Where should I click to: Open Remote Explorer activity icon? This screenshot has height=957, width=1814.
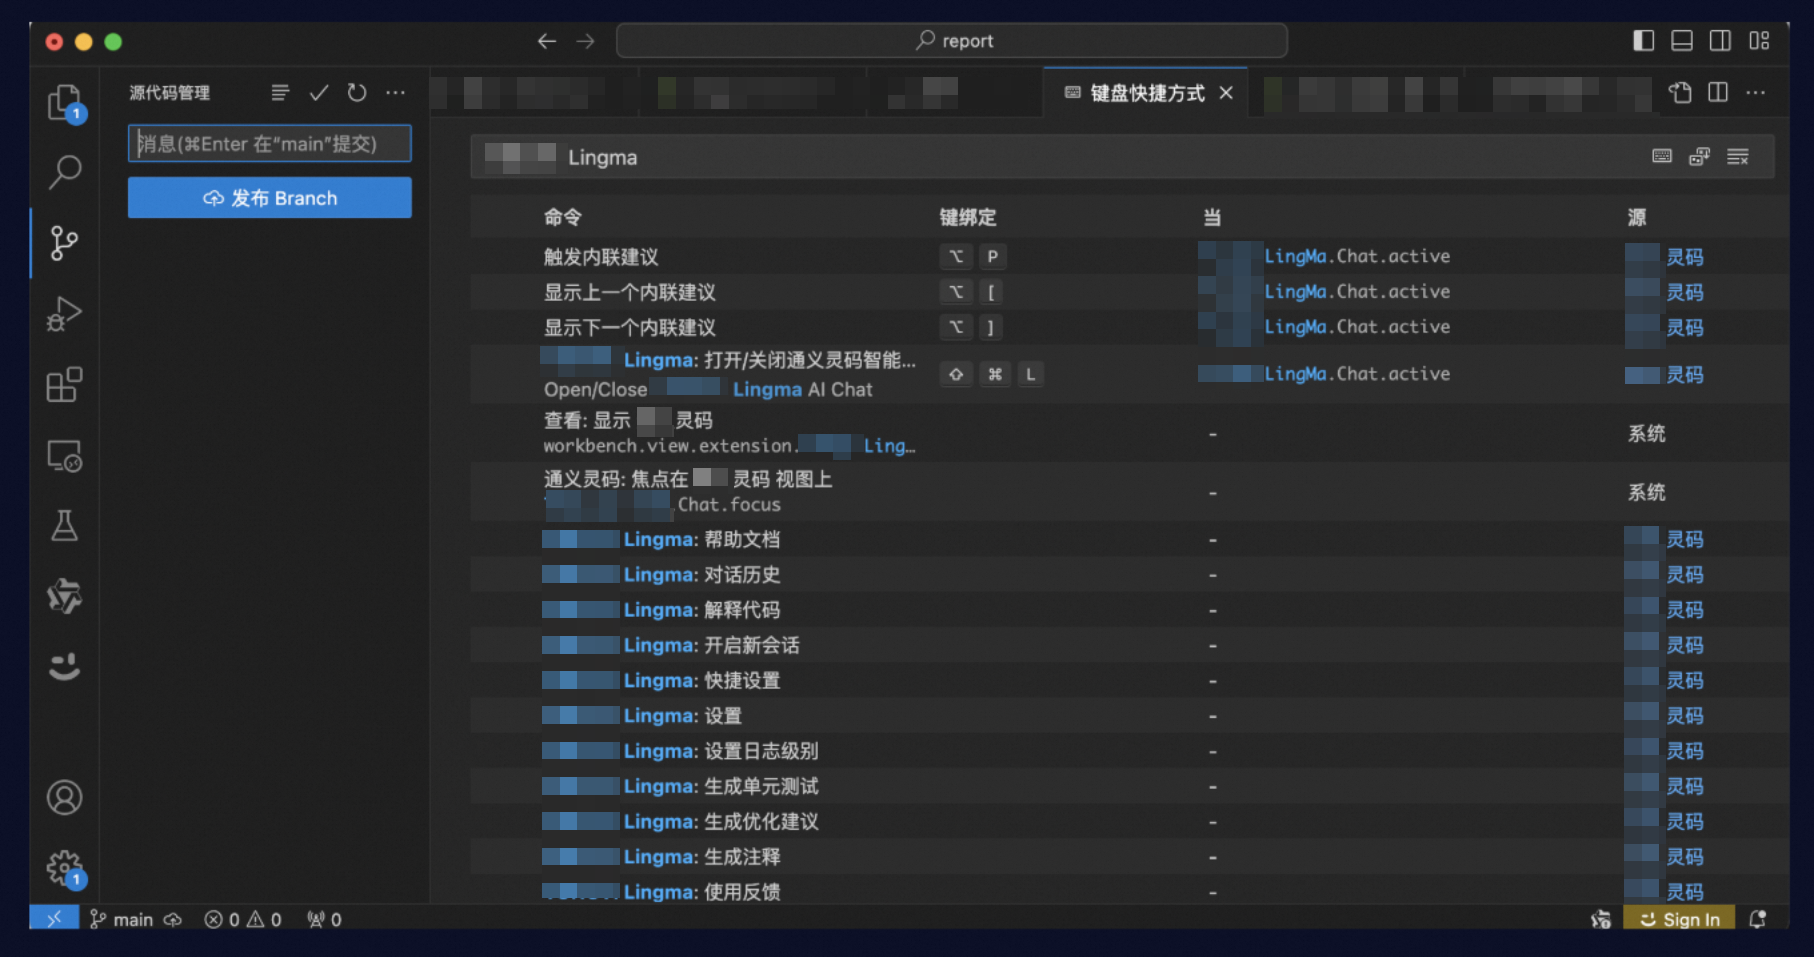pyautogui.click(x=65, y=456)
